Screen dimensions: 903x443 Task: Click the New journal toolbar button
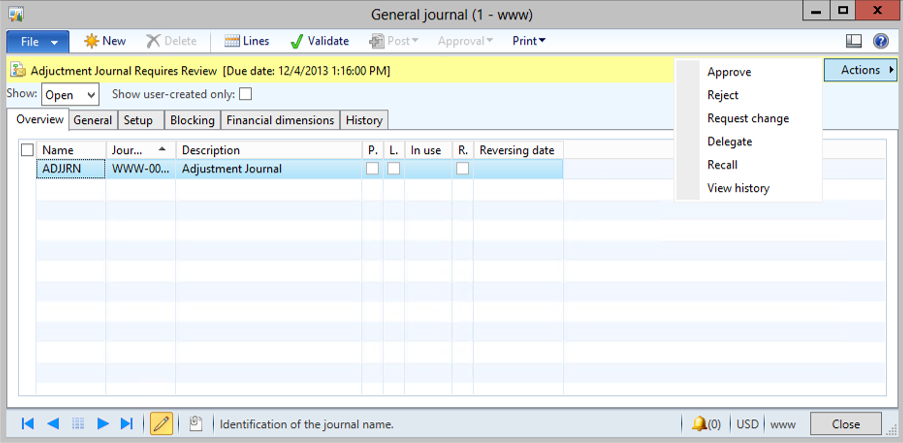(x=105, y=41)
